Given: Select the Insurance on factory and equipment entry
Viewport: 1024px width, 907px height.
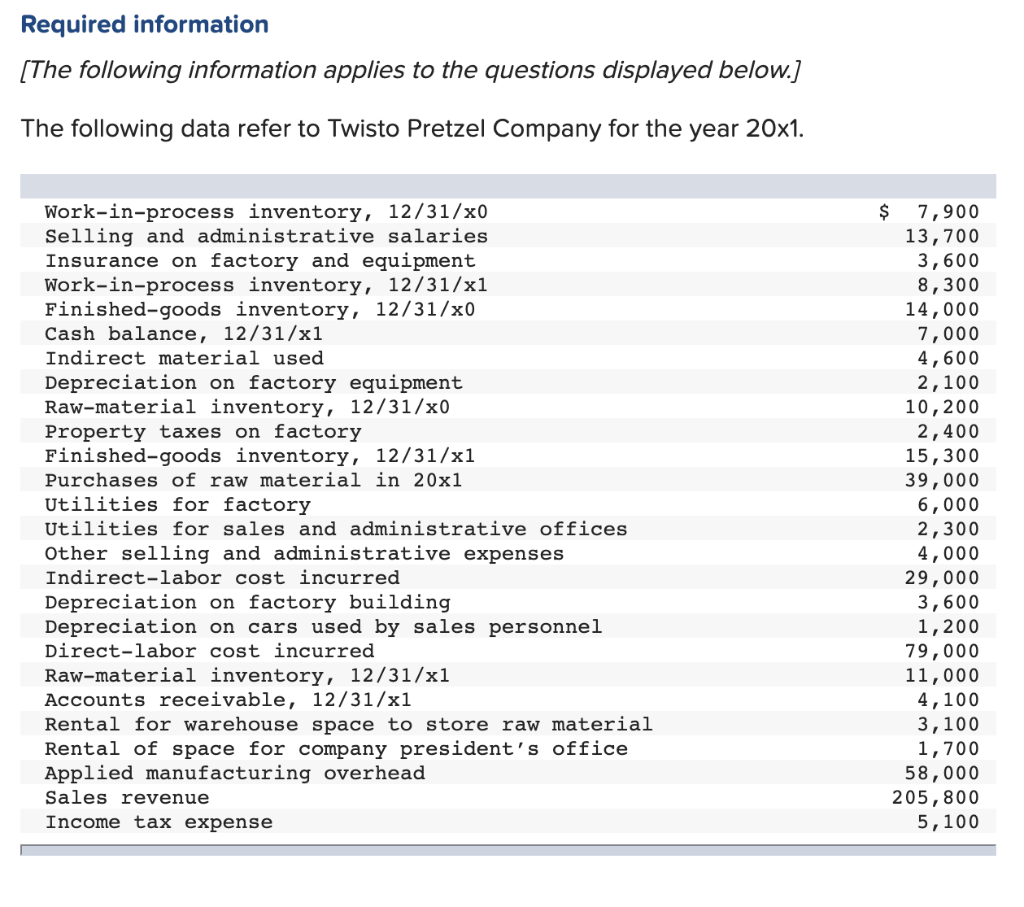Looking at the screenshot, I should (260, 260).
